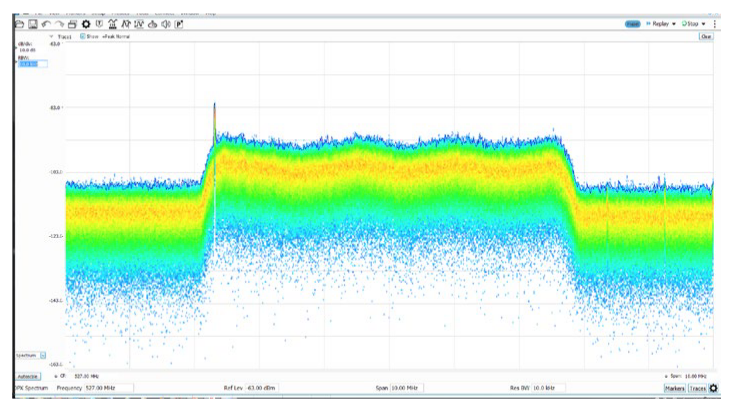733x411 pixels.
Task: Open settings with the toolbar gear icon
Action: click(x=86, y=23)
